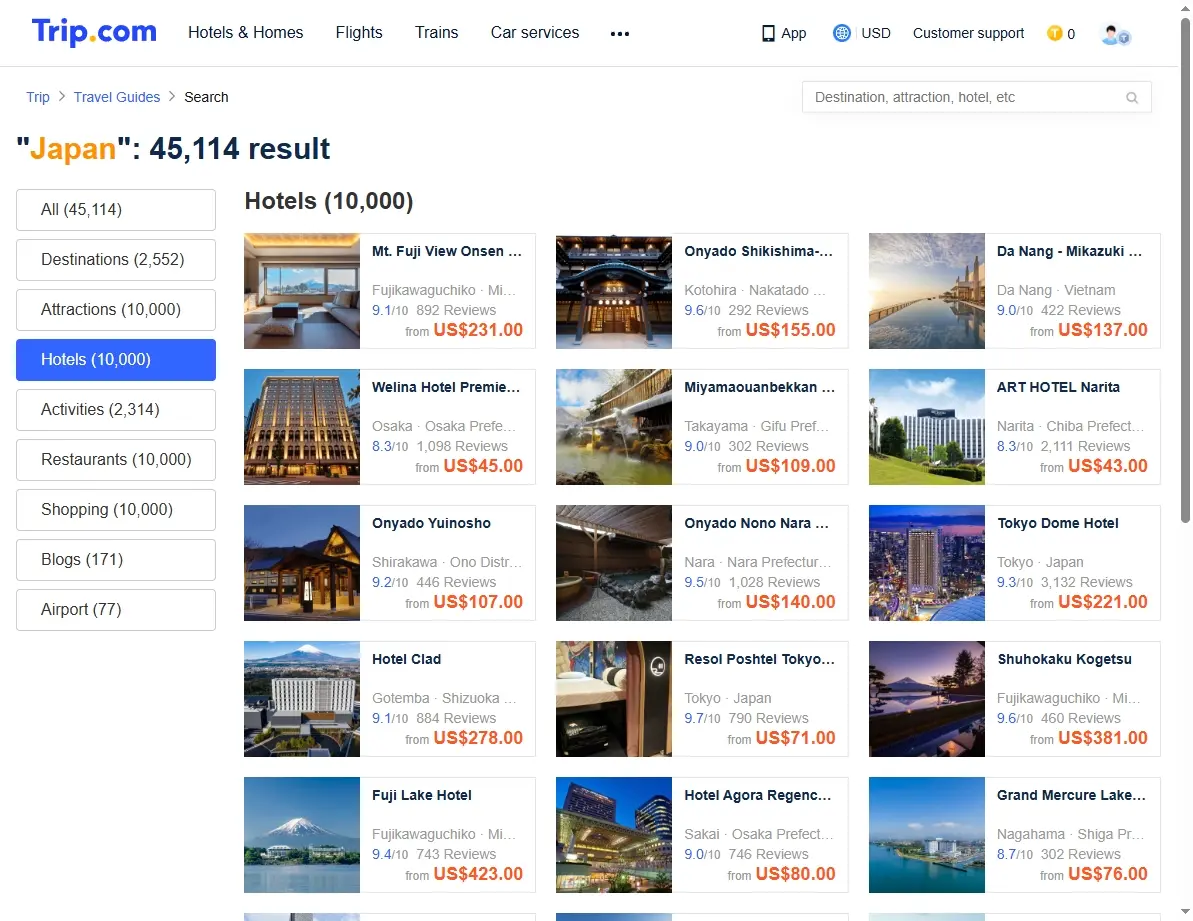Viewport: 1193px width, 921px height.
Task: Click the US$71.00 price
Action: coord(796,738)
